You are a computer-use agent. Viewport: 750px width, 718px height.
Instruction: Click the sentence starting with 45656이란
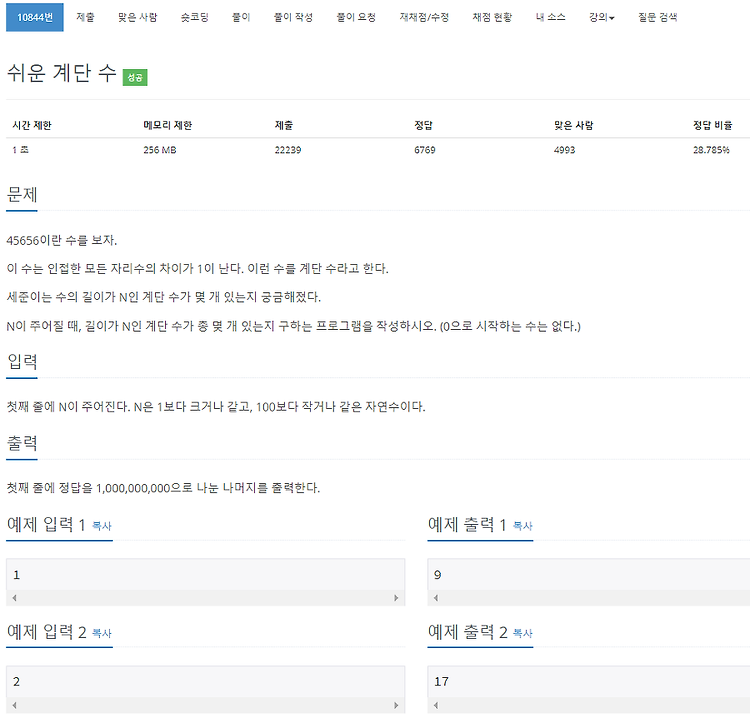tap(62, 240)
